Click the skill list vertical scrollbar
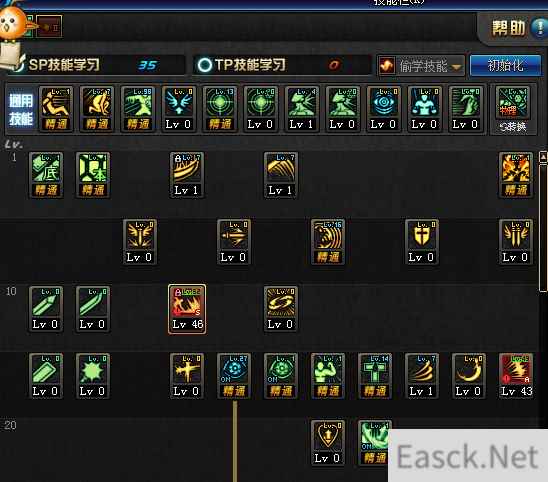The height and width of the screenshot is (482, 548). 543,222
